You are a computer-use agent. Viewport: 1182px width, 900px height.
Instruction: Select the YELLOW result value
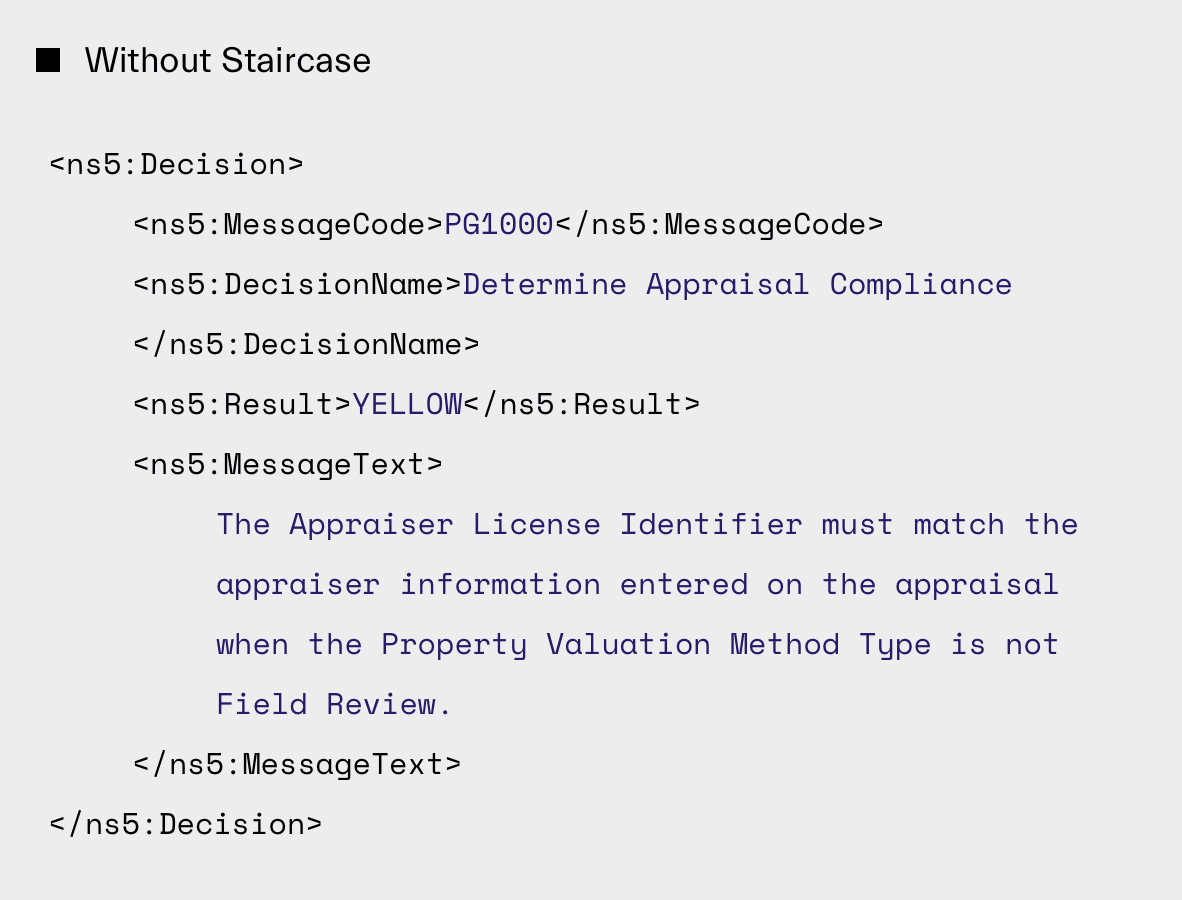click(x=408, y=405)
